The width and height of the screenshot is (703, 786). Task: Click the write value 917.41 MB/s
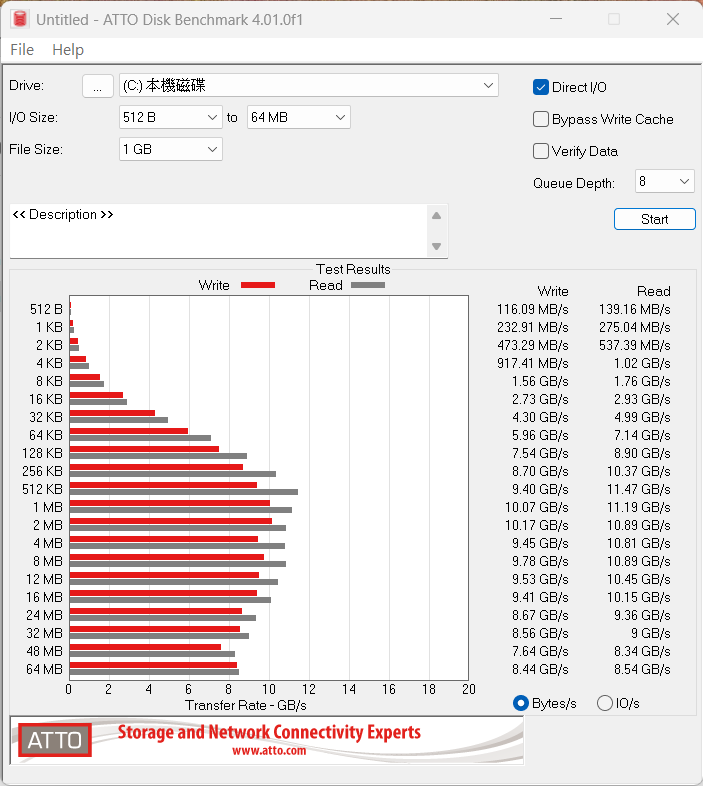click(x=533, y=363)
